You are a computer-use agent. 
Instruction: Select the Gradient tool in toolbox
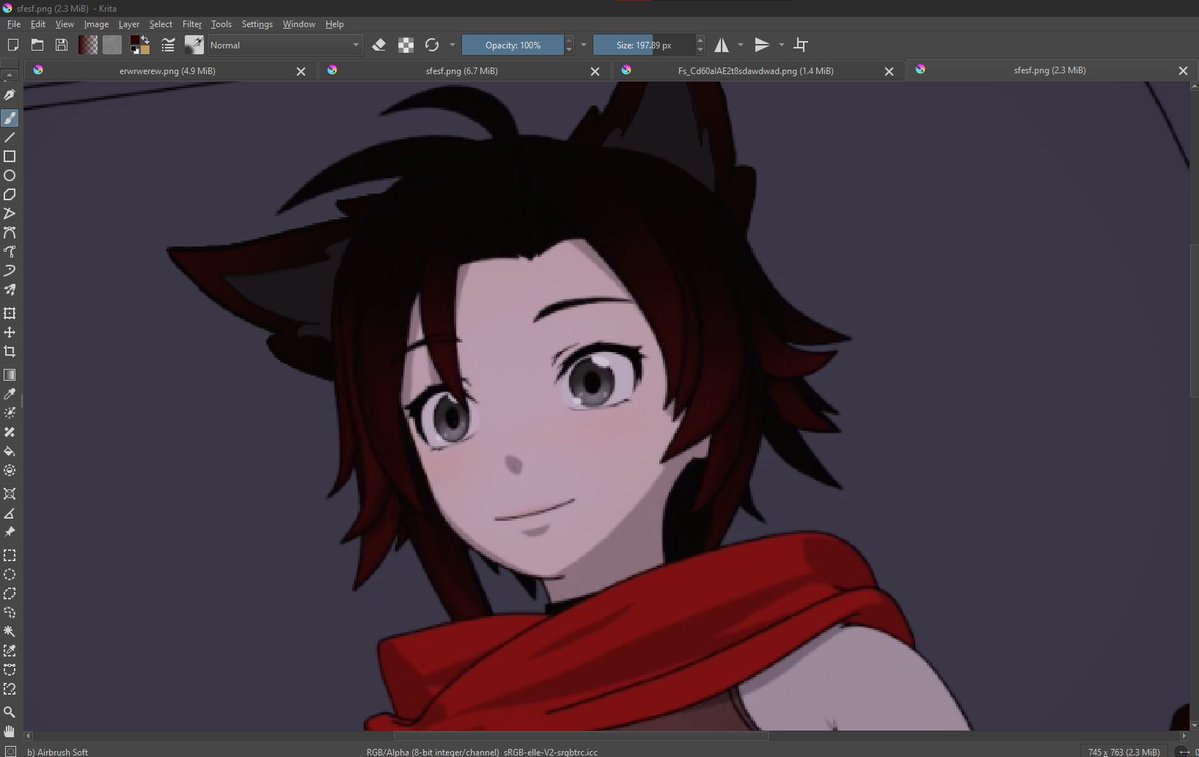click(x=9, y=375)
